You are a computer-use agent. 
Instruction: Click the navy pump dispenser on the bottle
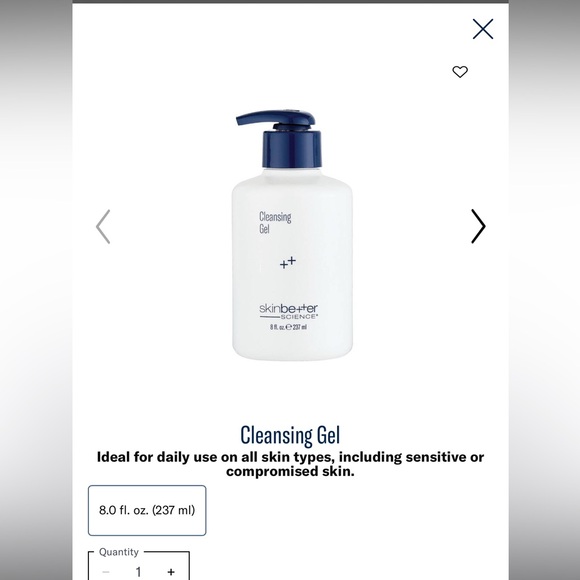[x=276, y=119]
